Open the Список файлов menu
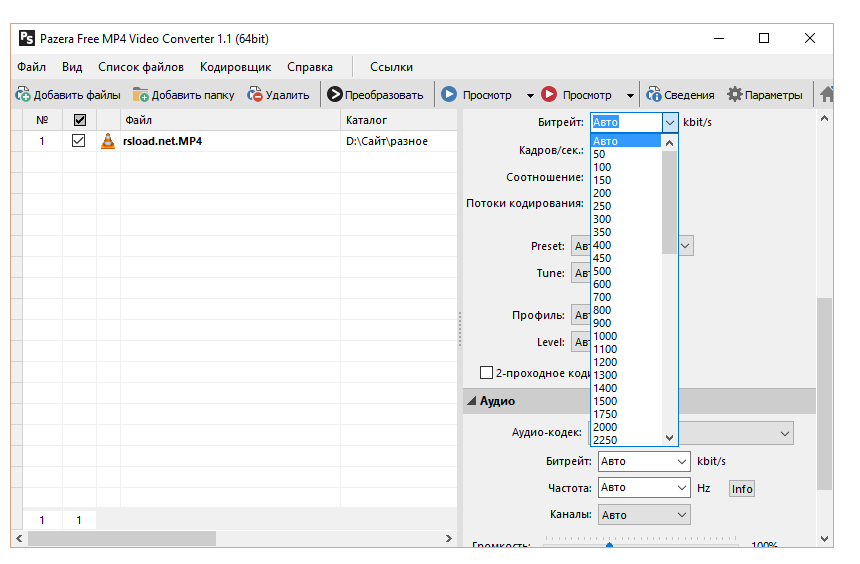The image size is (860, 564). 141,67
